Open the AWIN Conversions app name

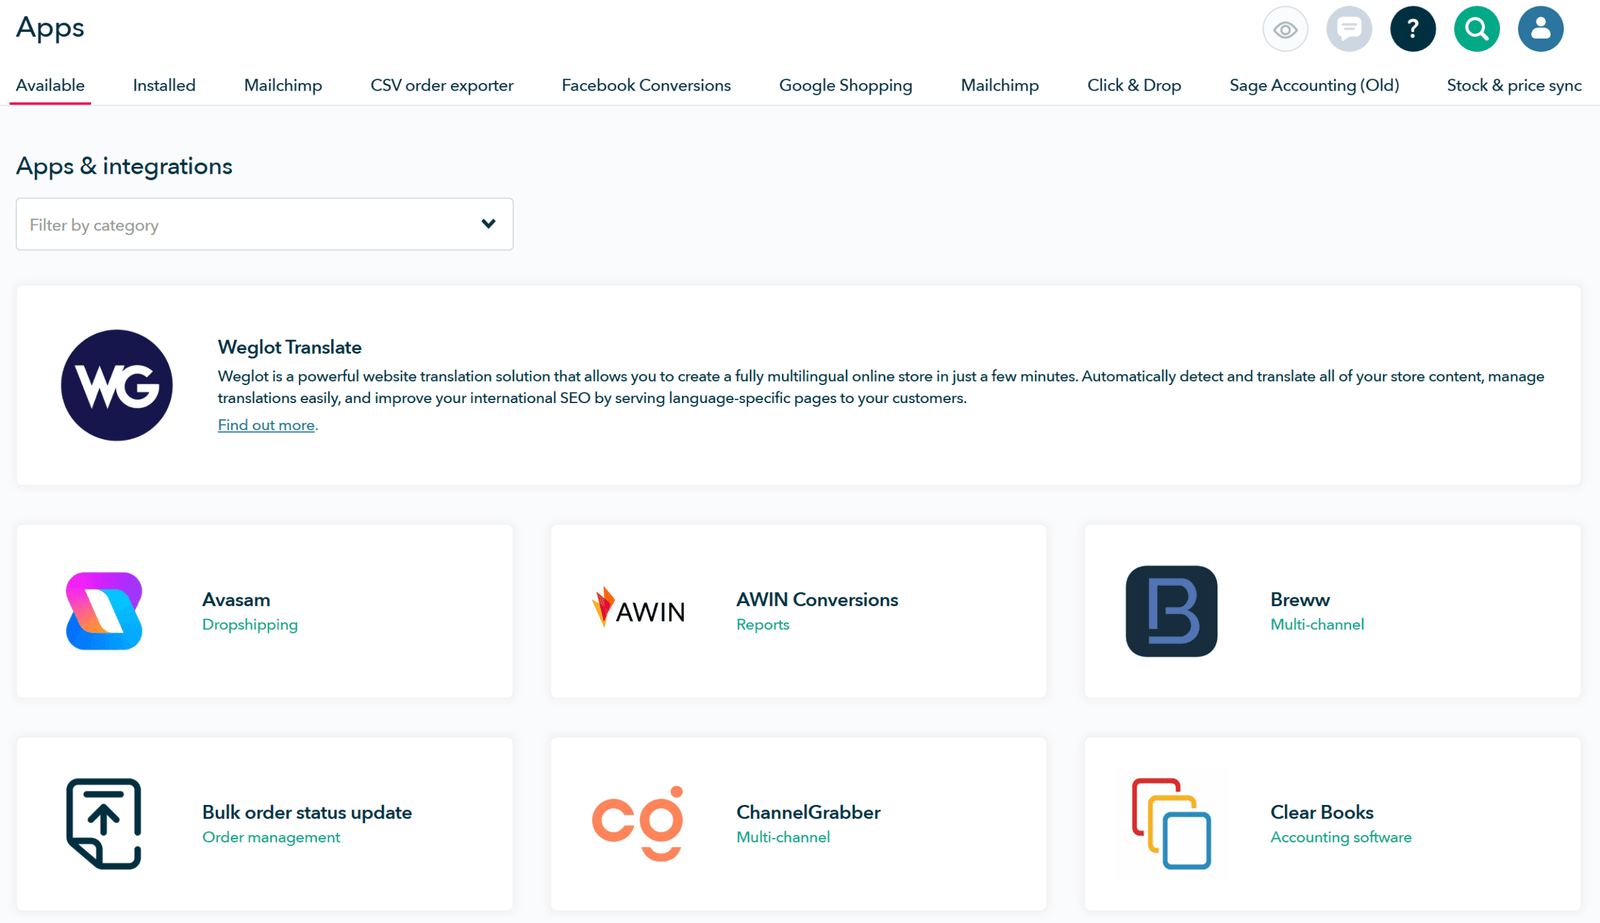click(x=817, y=599)
